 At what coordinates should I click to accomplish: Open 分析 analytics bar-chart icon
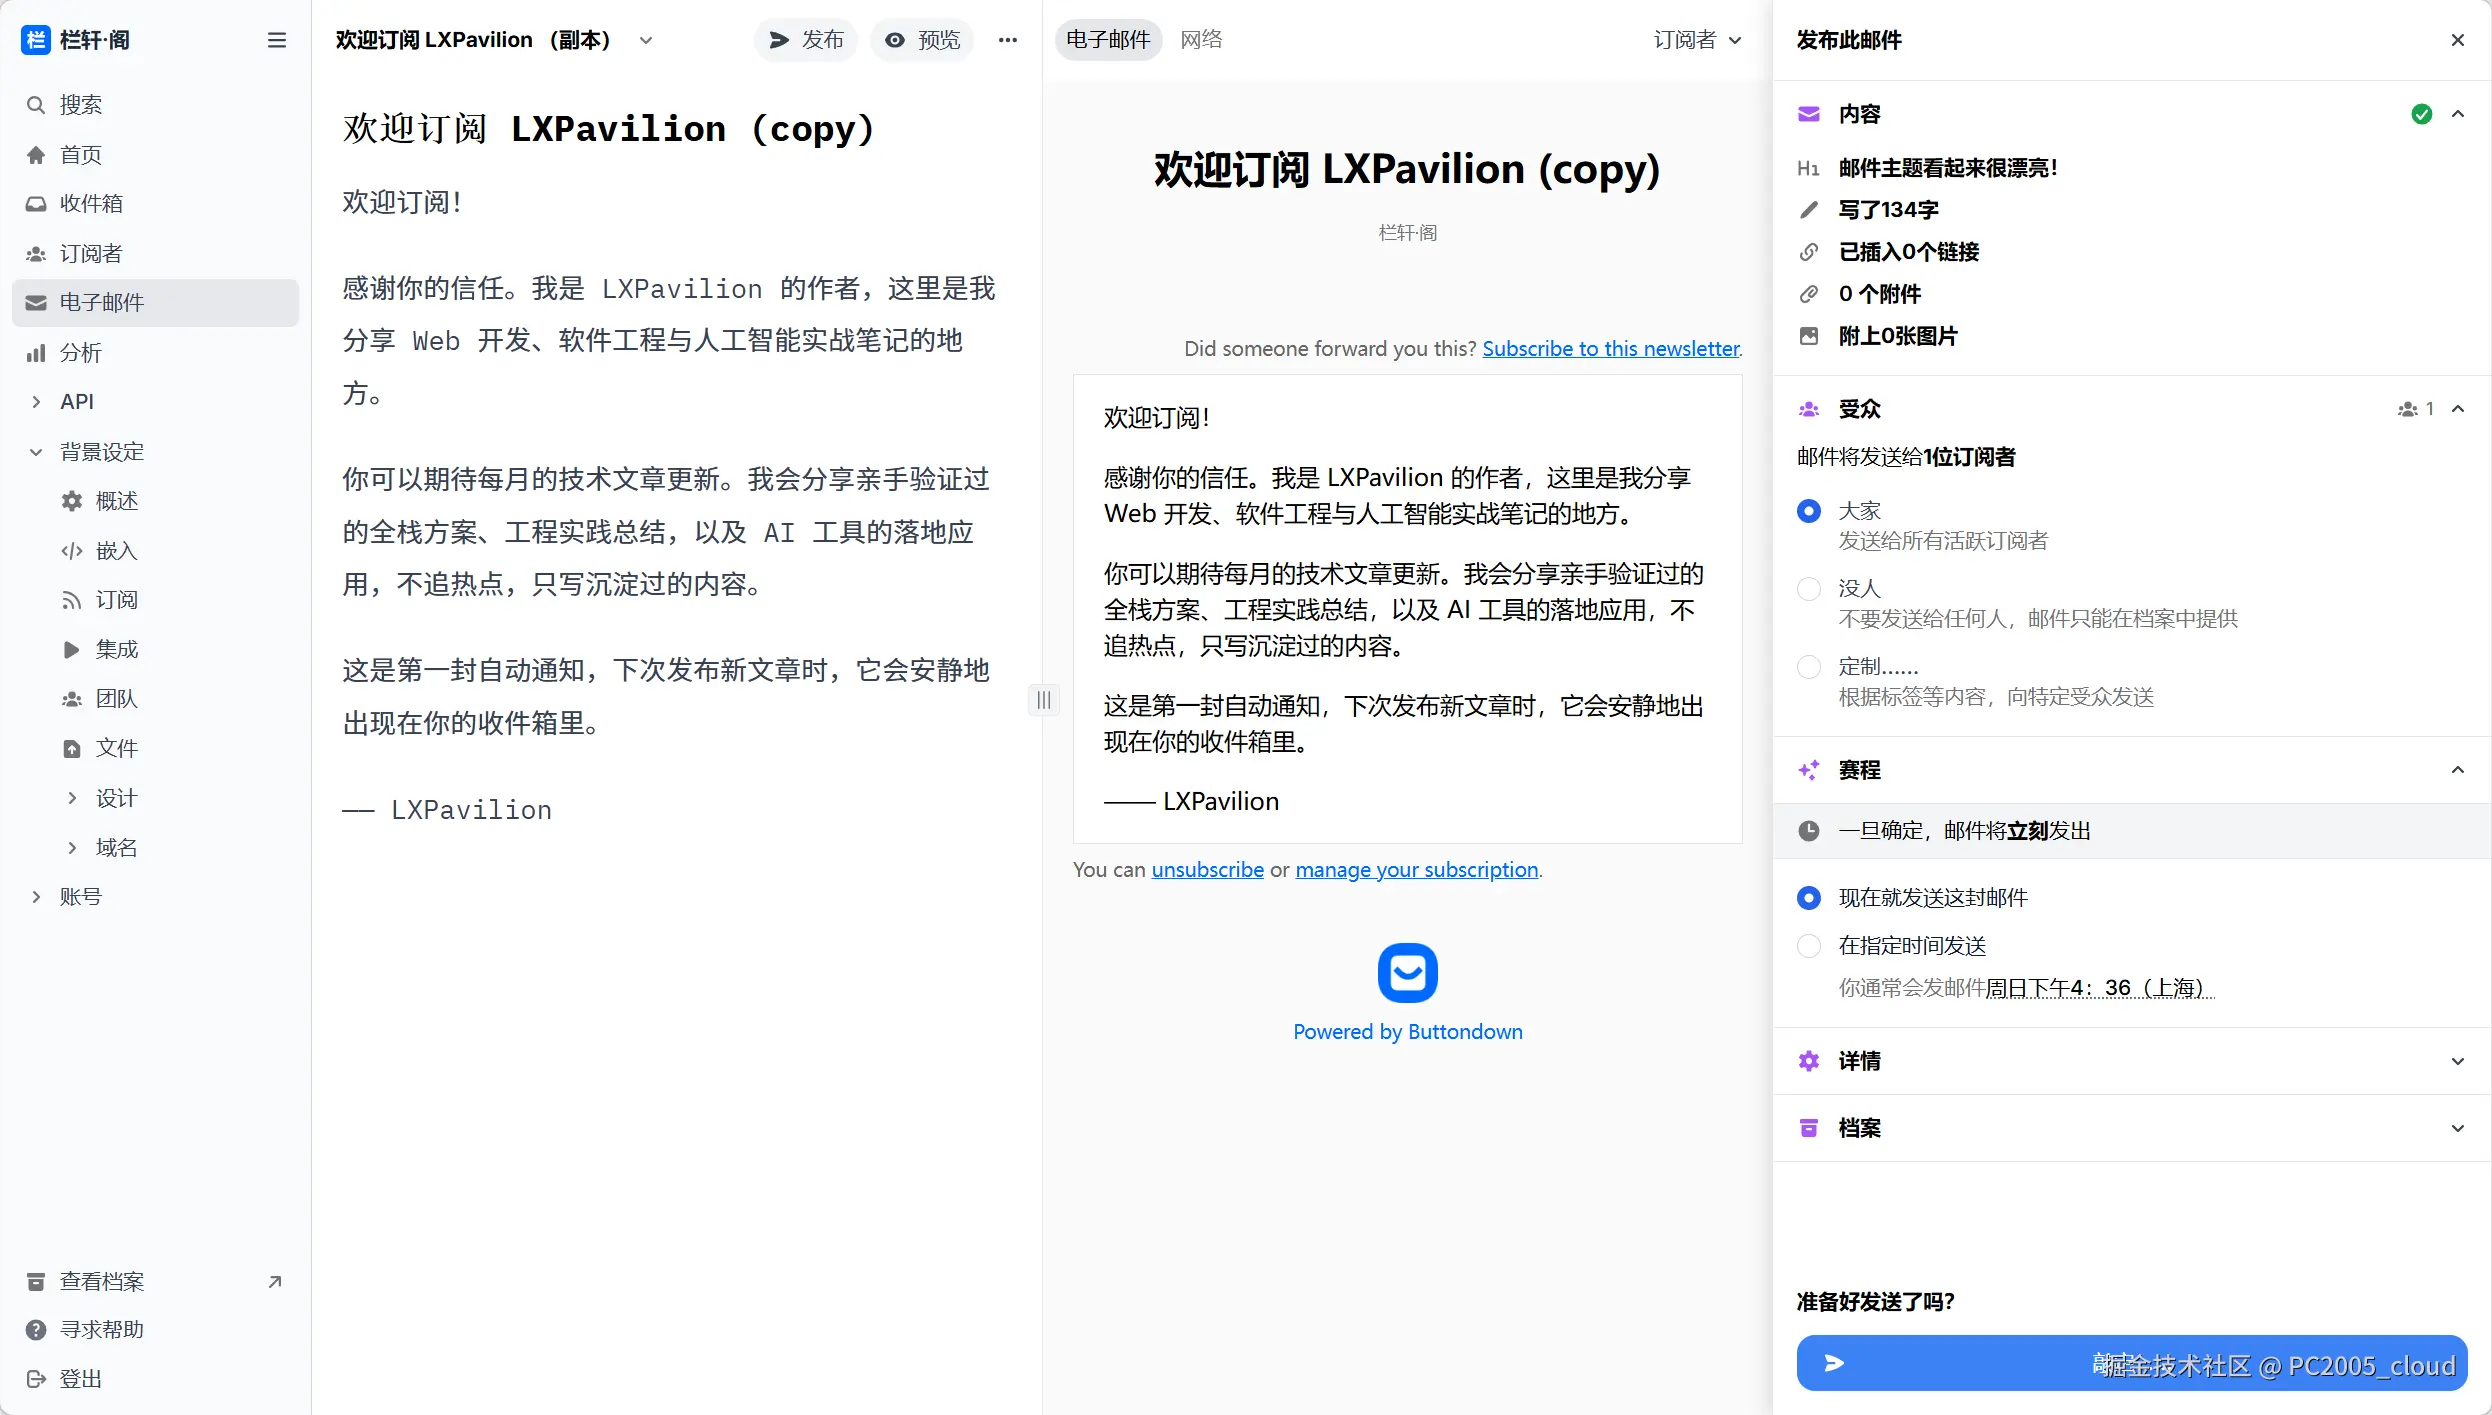coord(36,353)
